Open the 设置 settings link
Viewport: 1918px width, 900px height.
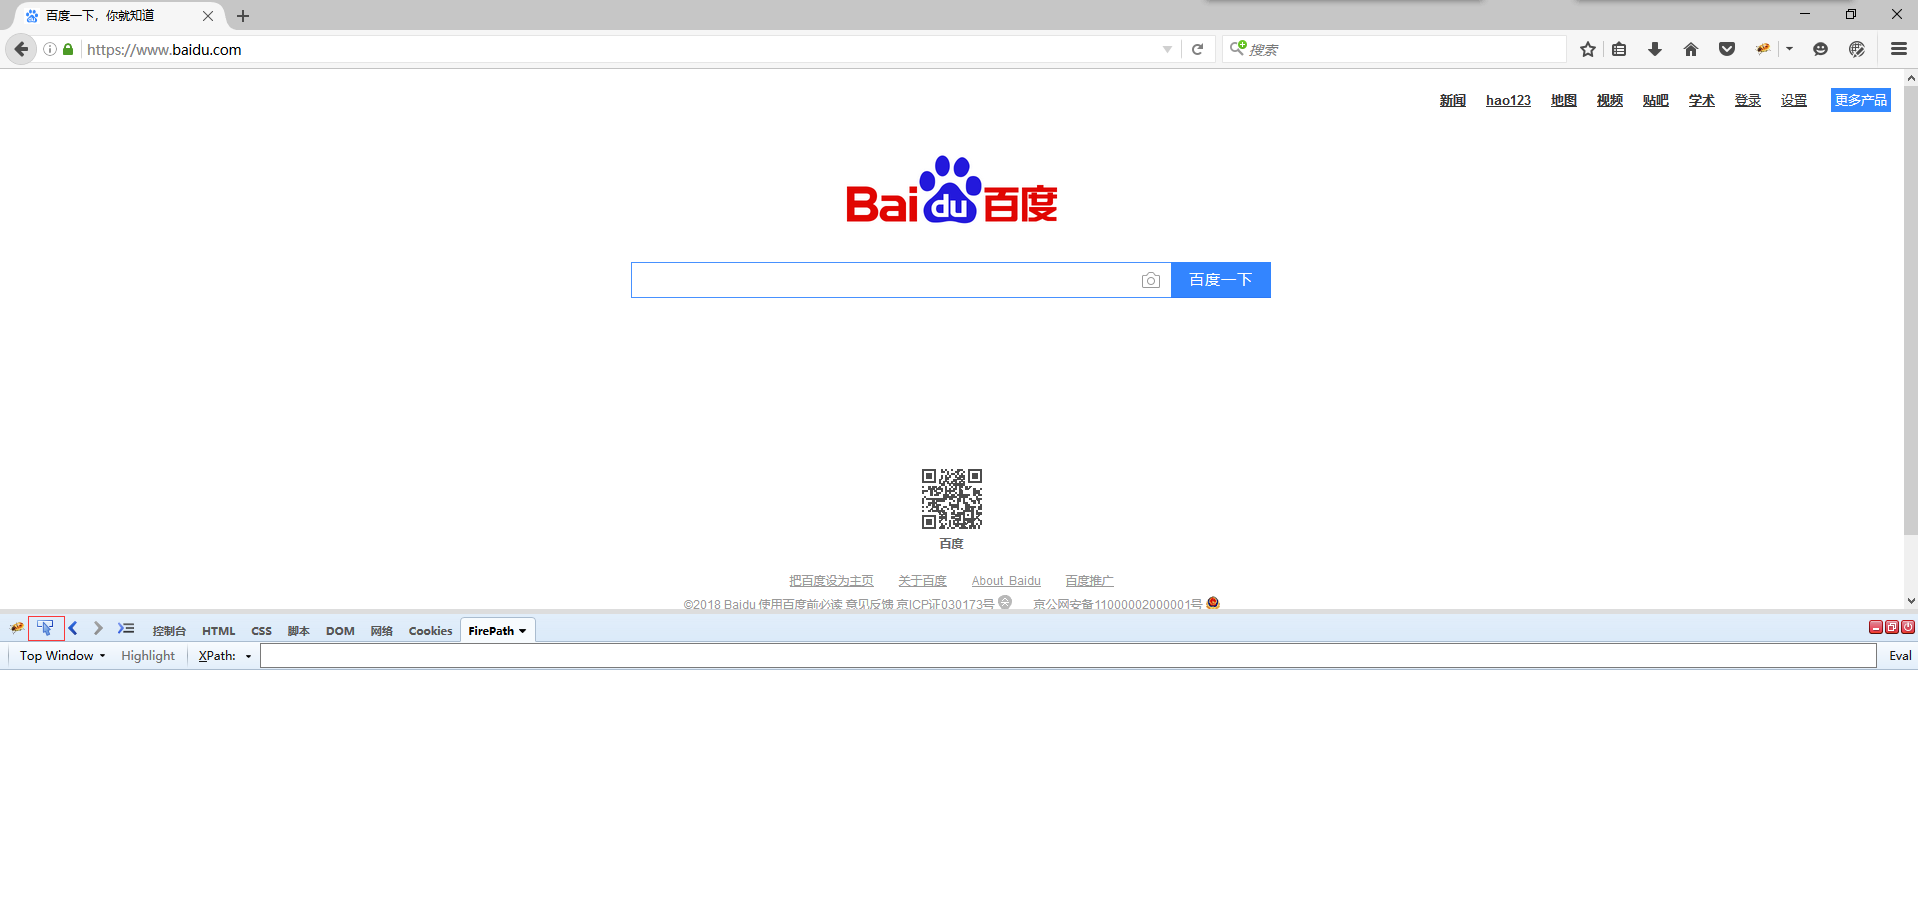click(1794, 101)
